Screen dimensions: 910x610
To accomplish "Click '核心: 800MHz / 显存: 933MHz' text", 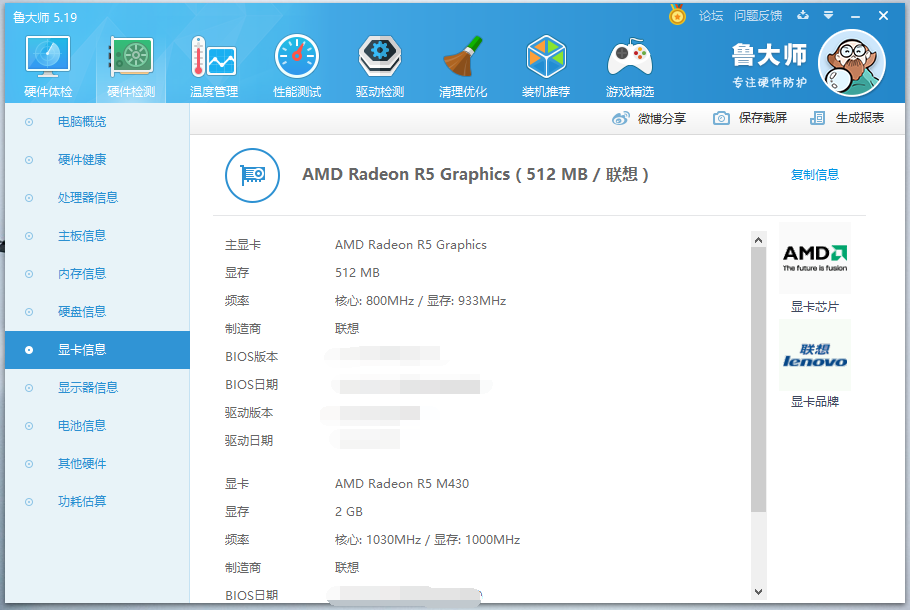I will click(420, 301).
